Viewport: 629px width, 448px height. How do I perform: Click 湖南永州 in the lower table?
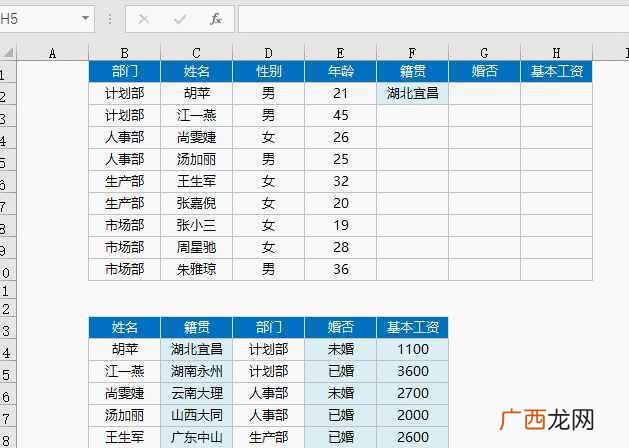coord(196,371)
